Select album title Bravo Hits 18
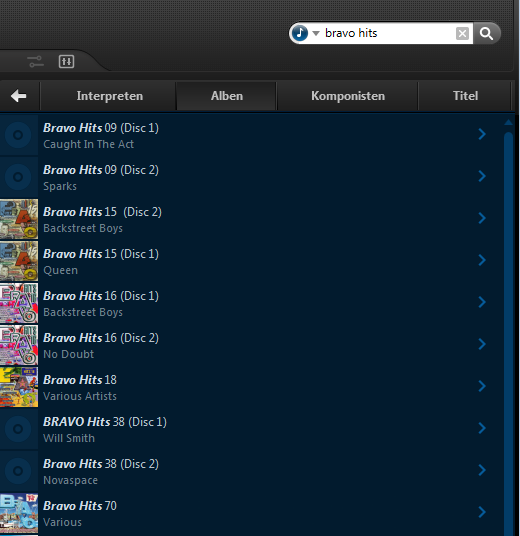The width and height of the screenshot is (520, 536). 80,380
